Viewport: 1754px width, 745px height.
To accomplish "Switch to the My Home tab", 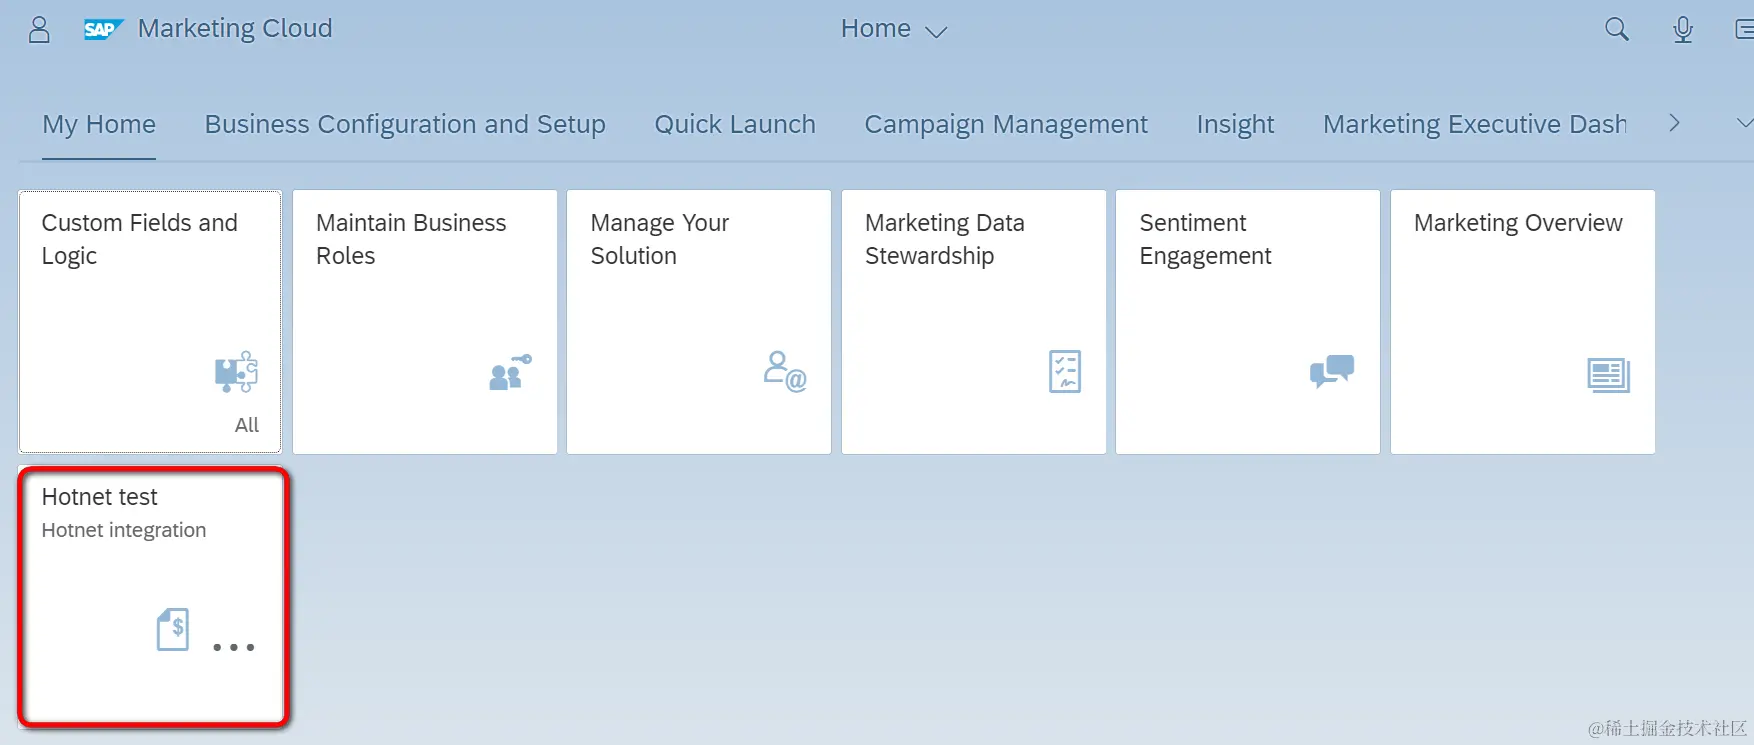I will pyautogui.click(x=99, y=124).
